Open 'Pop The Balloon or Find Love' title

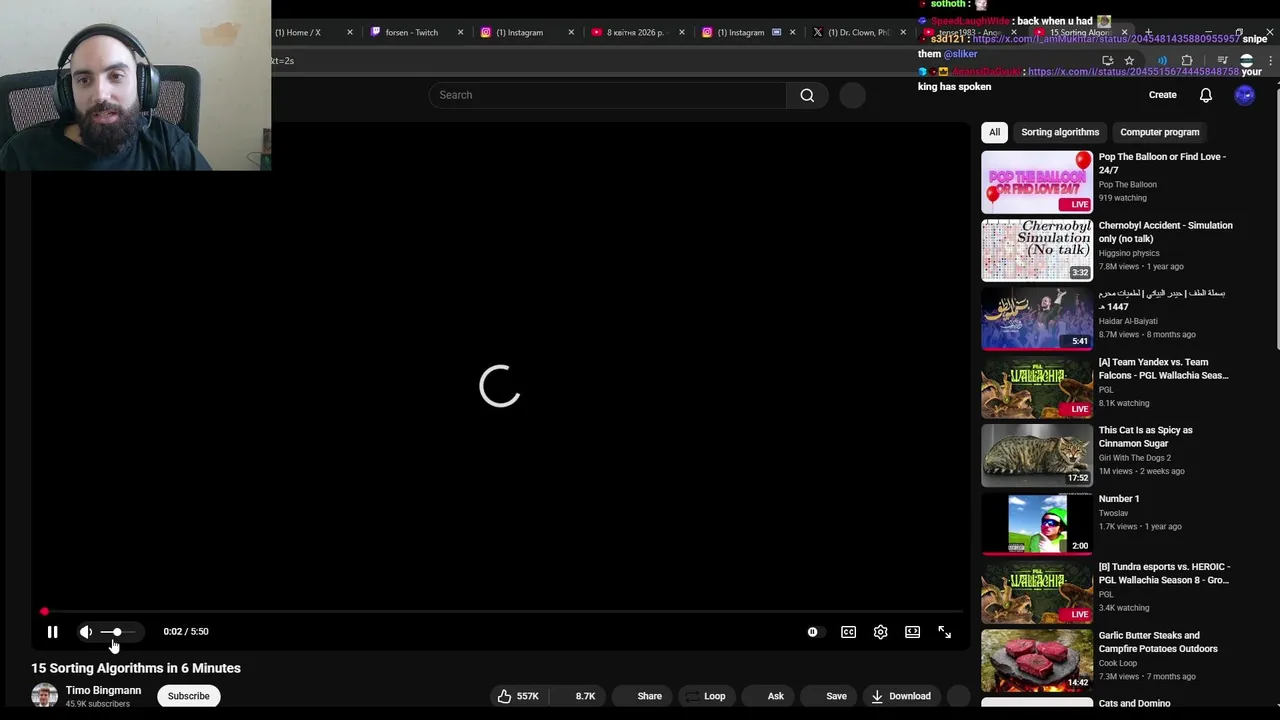click(x=1162, y=163)
